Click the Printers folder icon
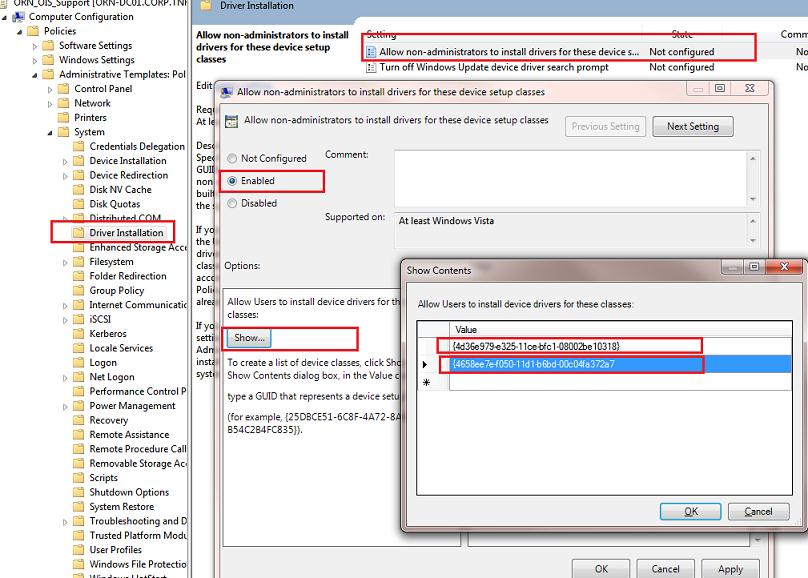The width and height of the screenshot is (808, 578). [x=64, y=118]
